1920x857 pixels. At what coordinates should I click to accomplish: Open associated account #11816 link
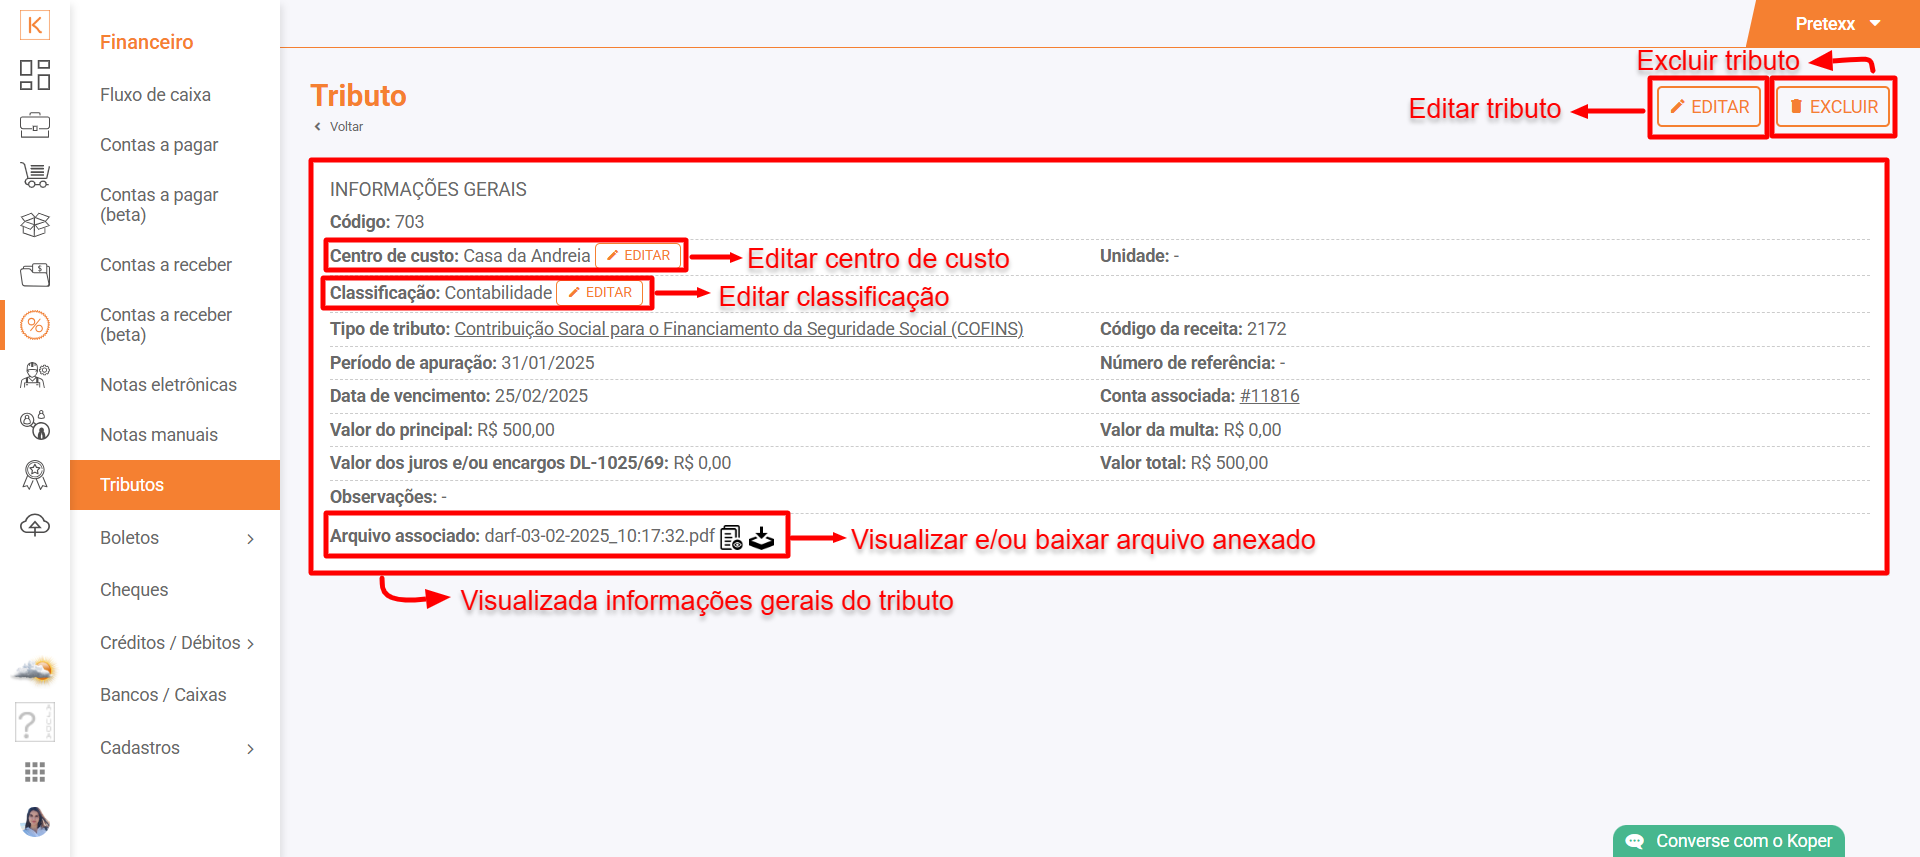point(1269,396)
